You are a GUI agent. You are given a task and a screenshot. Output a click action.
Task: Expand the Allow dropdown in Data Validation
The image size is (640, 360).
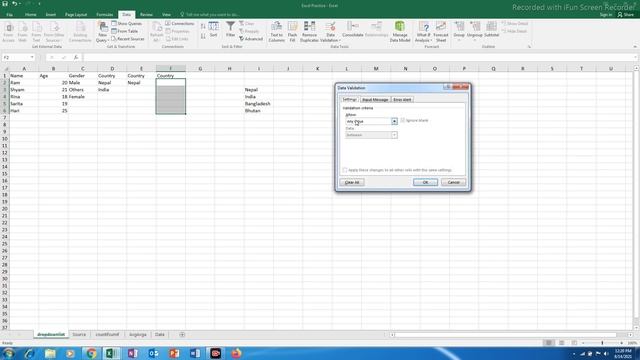tap(394, 121)
